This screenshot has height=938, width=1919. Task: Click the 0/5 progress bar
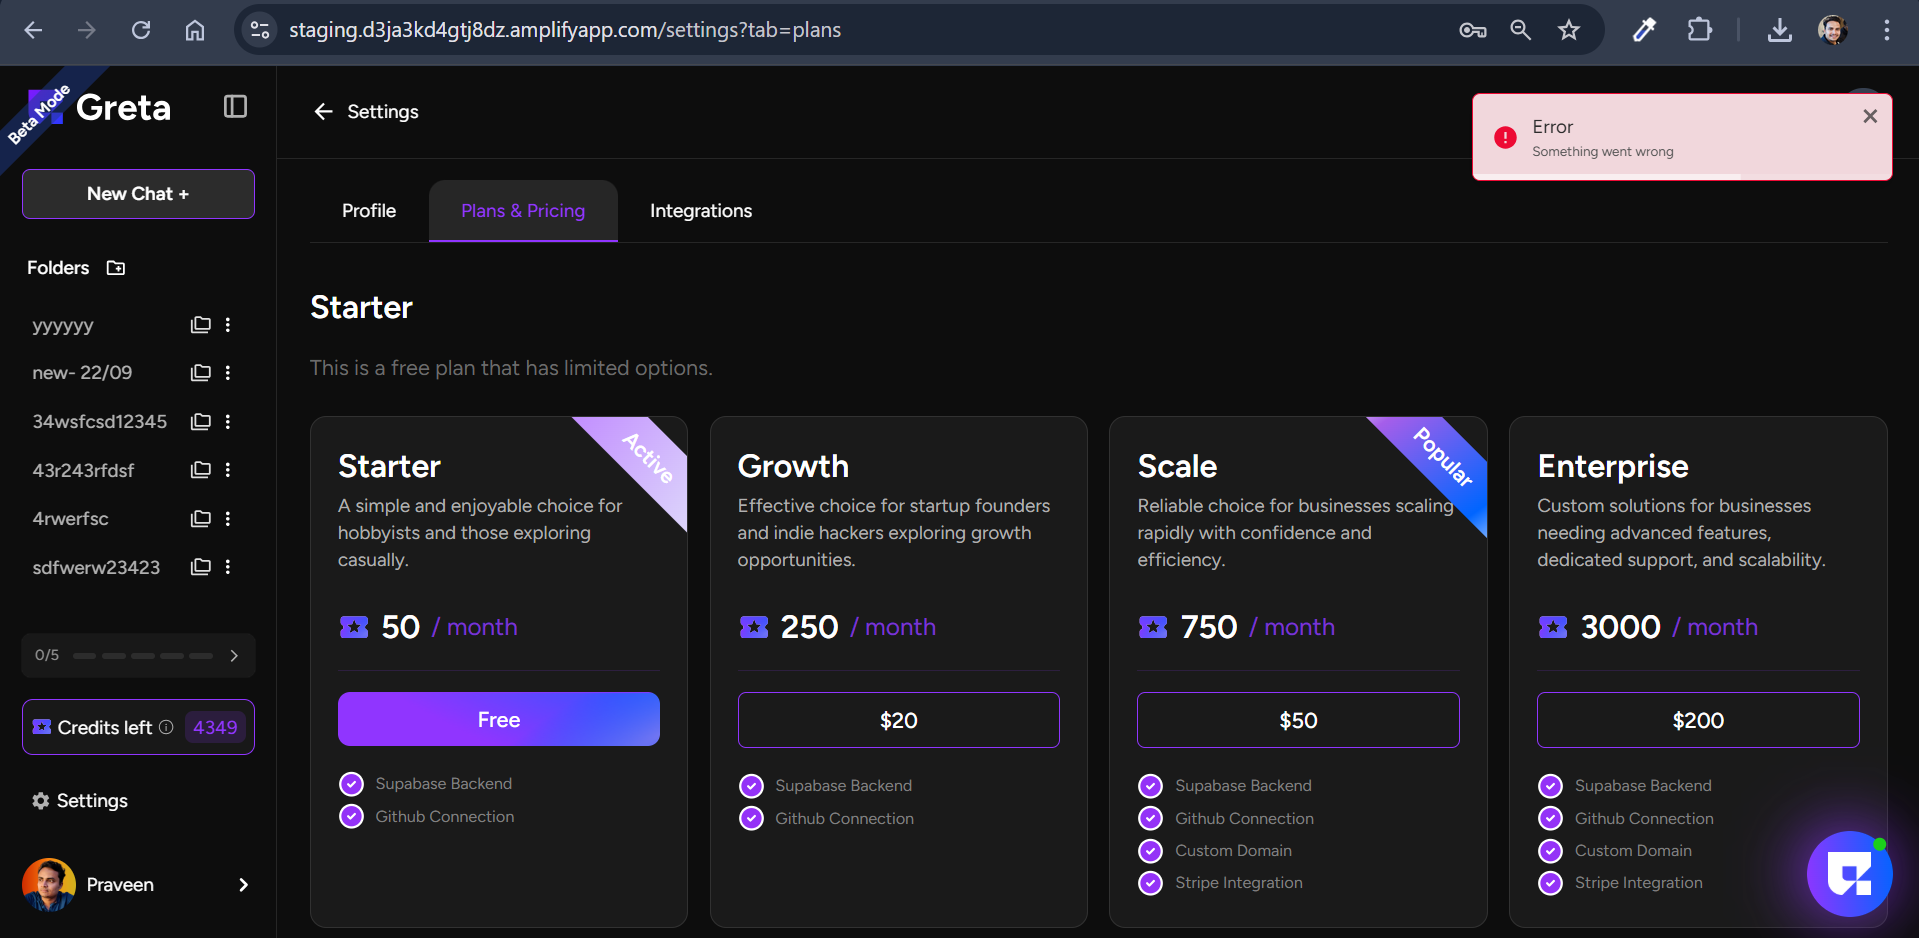[x=143, y=656]
